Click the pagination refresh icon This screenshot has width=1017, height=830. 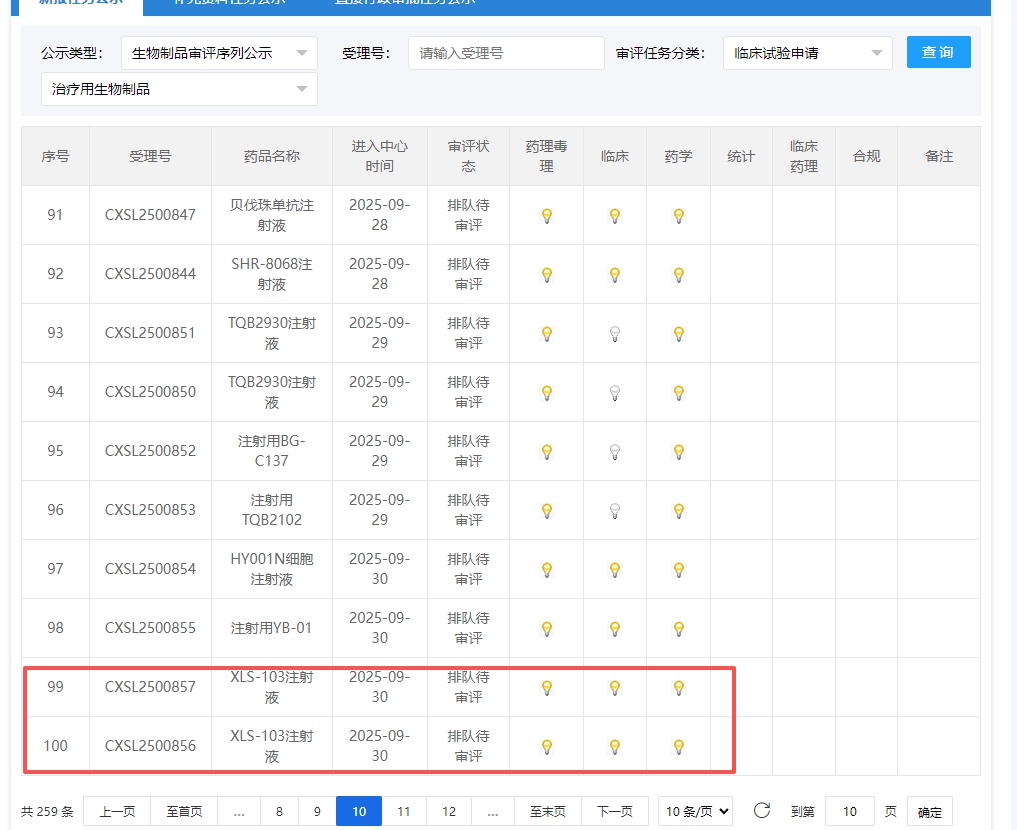pyautogui.click(x=762, y=811)
